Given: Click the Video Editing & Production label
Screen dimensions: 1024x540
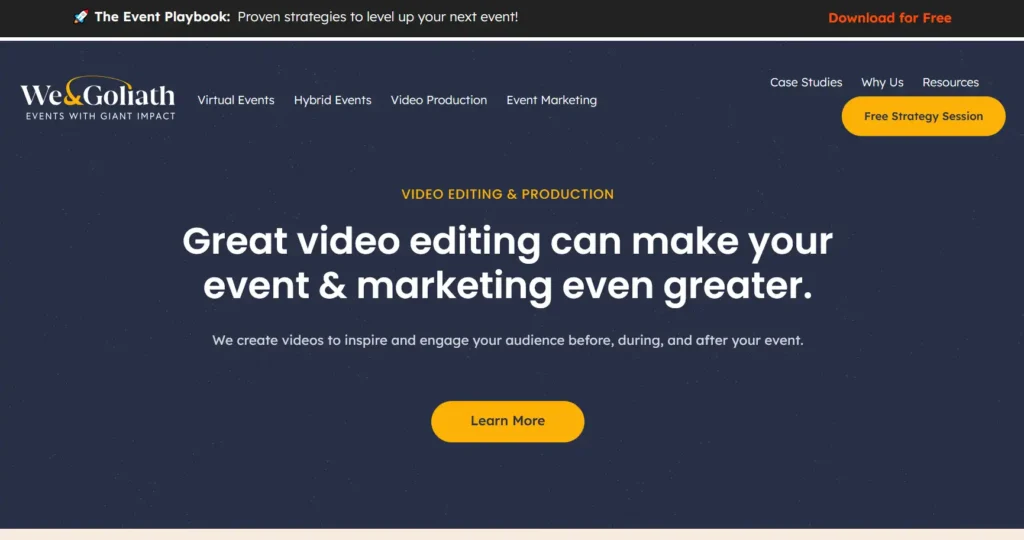Looking at the screenshot, I should coord(507,194).
